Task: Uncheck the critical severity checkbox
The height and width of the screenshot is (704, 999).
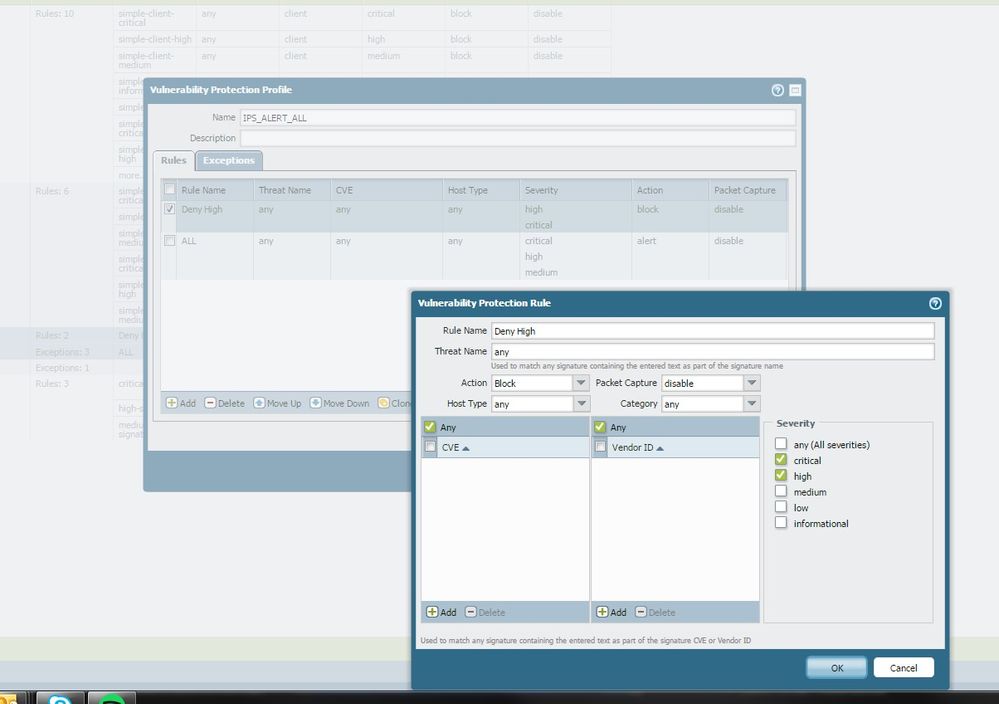Action: [x=781, y=460]
